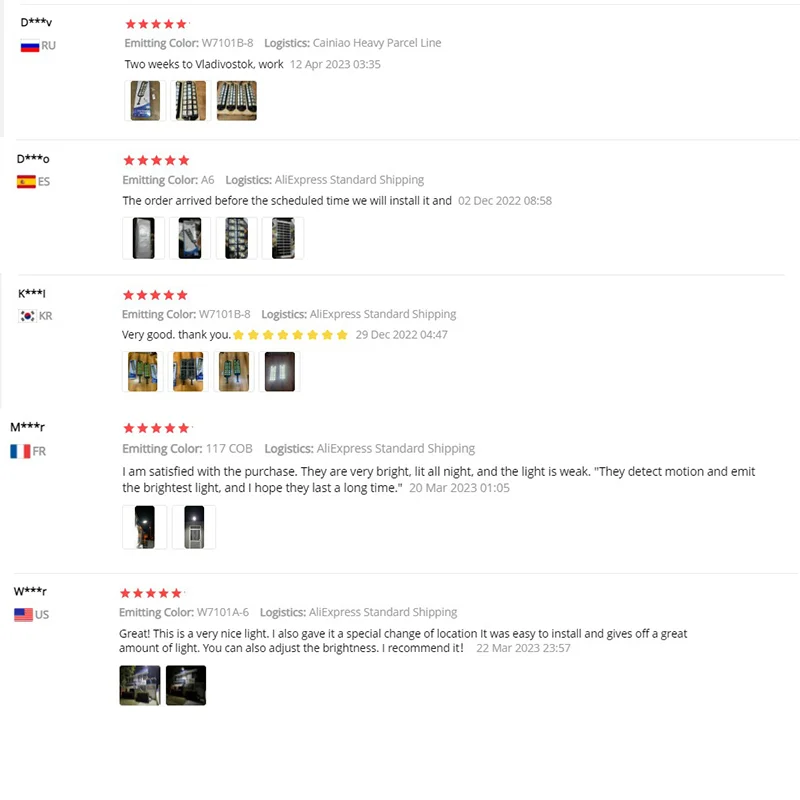Open second photo in M***r's review
This screenshot has height=800, width=800.
(194, 527)
